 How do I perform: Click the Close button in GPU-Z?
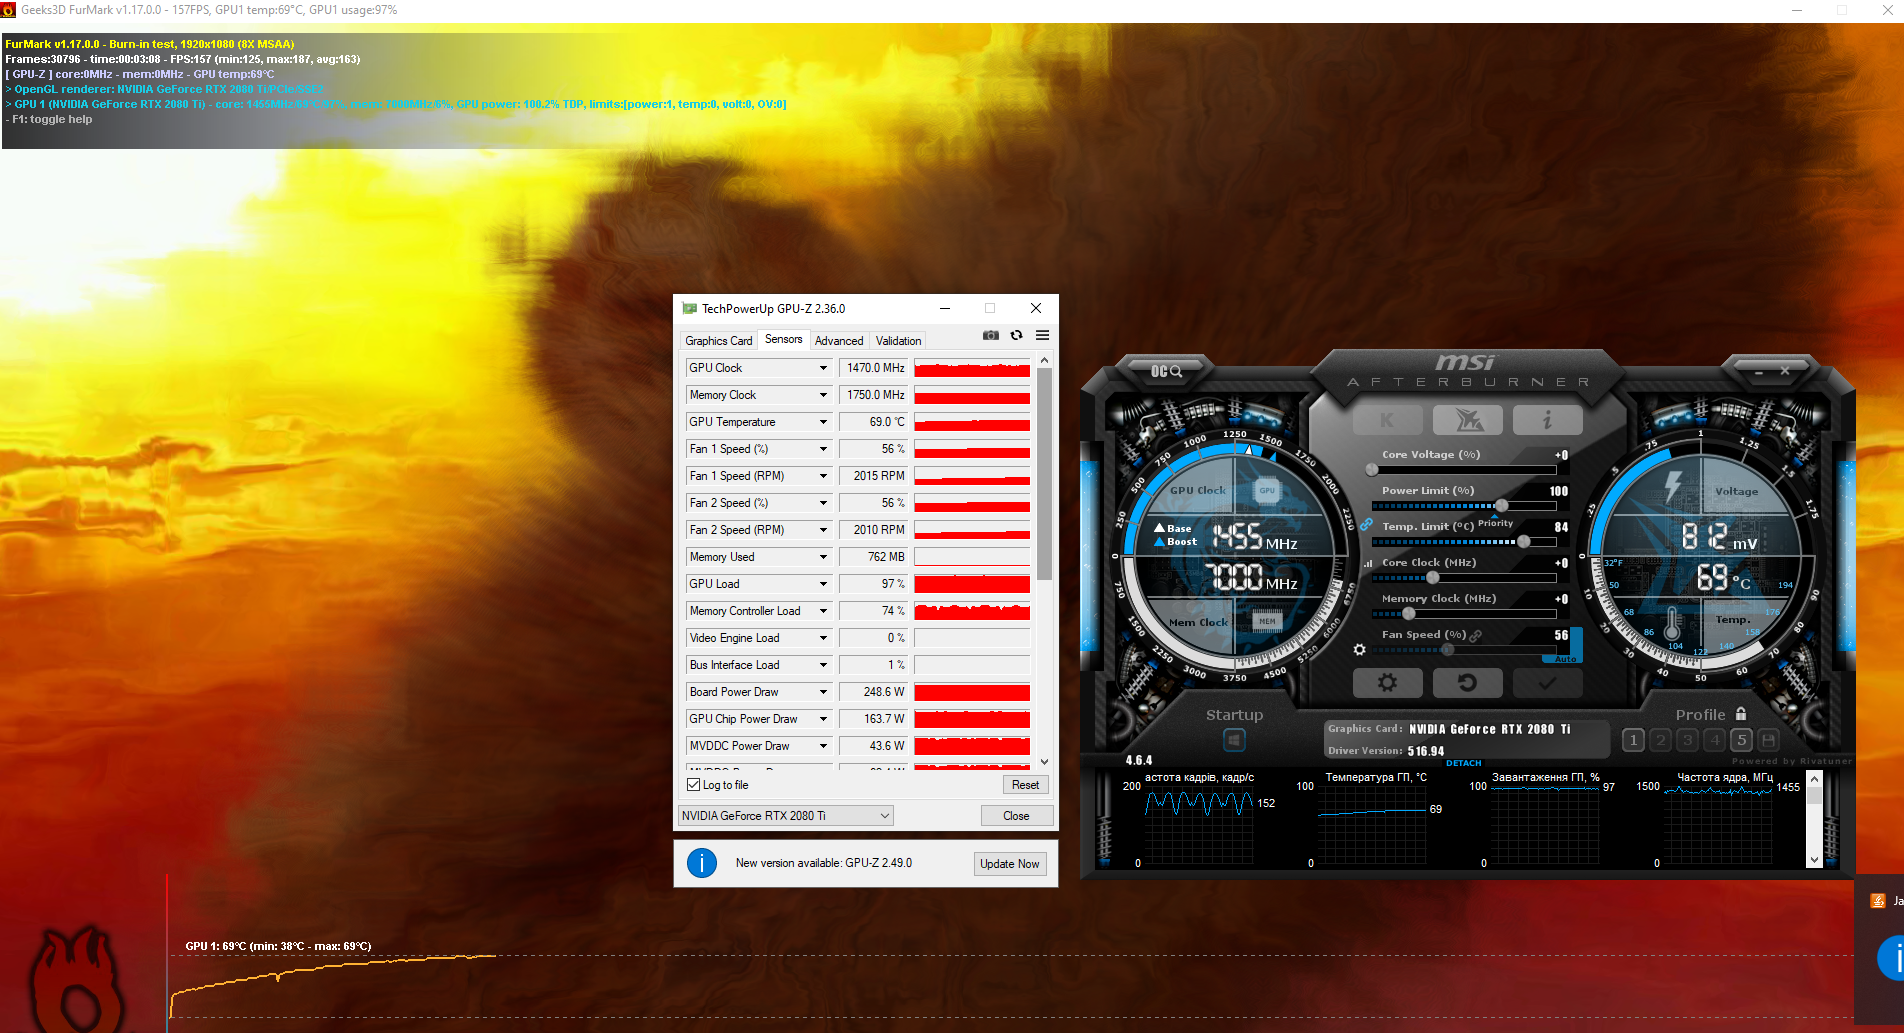[1016, 816]
